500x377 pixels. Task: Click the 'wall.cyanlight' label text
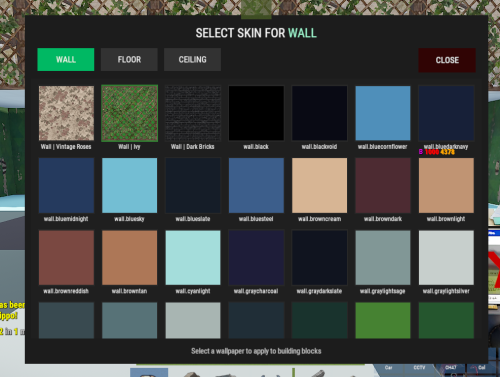click(x=193, y=291)
